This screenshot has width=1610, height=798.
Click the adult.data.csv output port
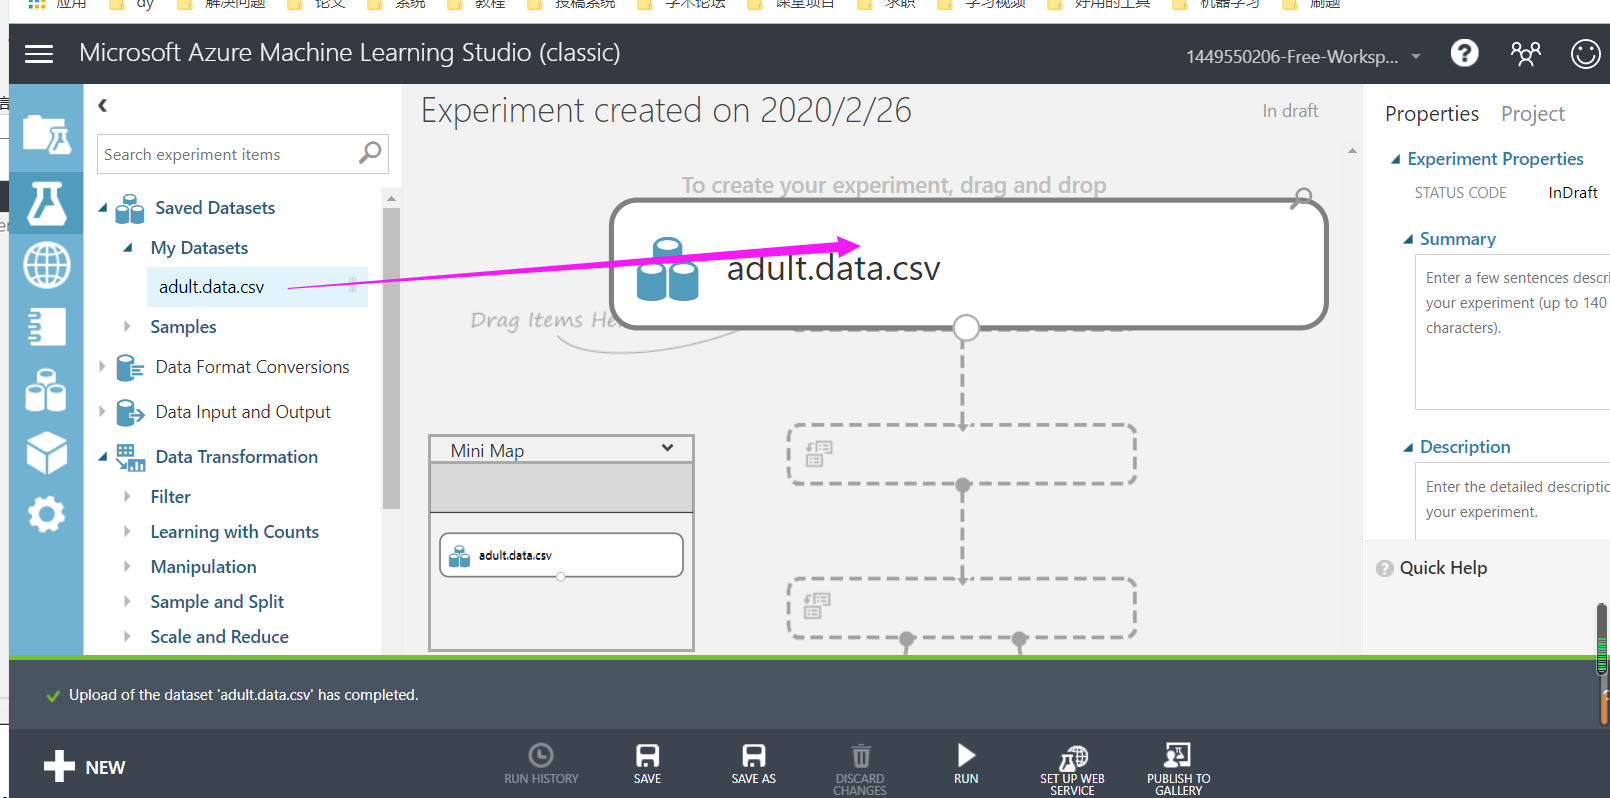[966, 328]
